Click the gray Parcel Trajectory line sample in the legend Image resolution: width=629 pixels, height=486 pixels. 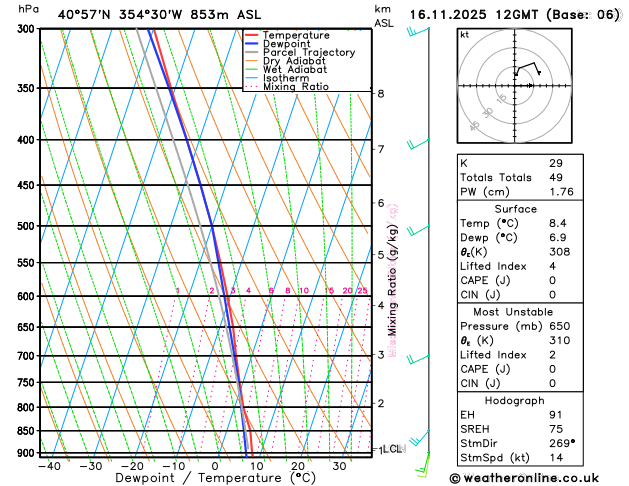coord(252,52)
